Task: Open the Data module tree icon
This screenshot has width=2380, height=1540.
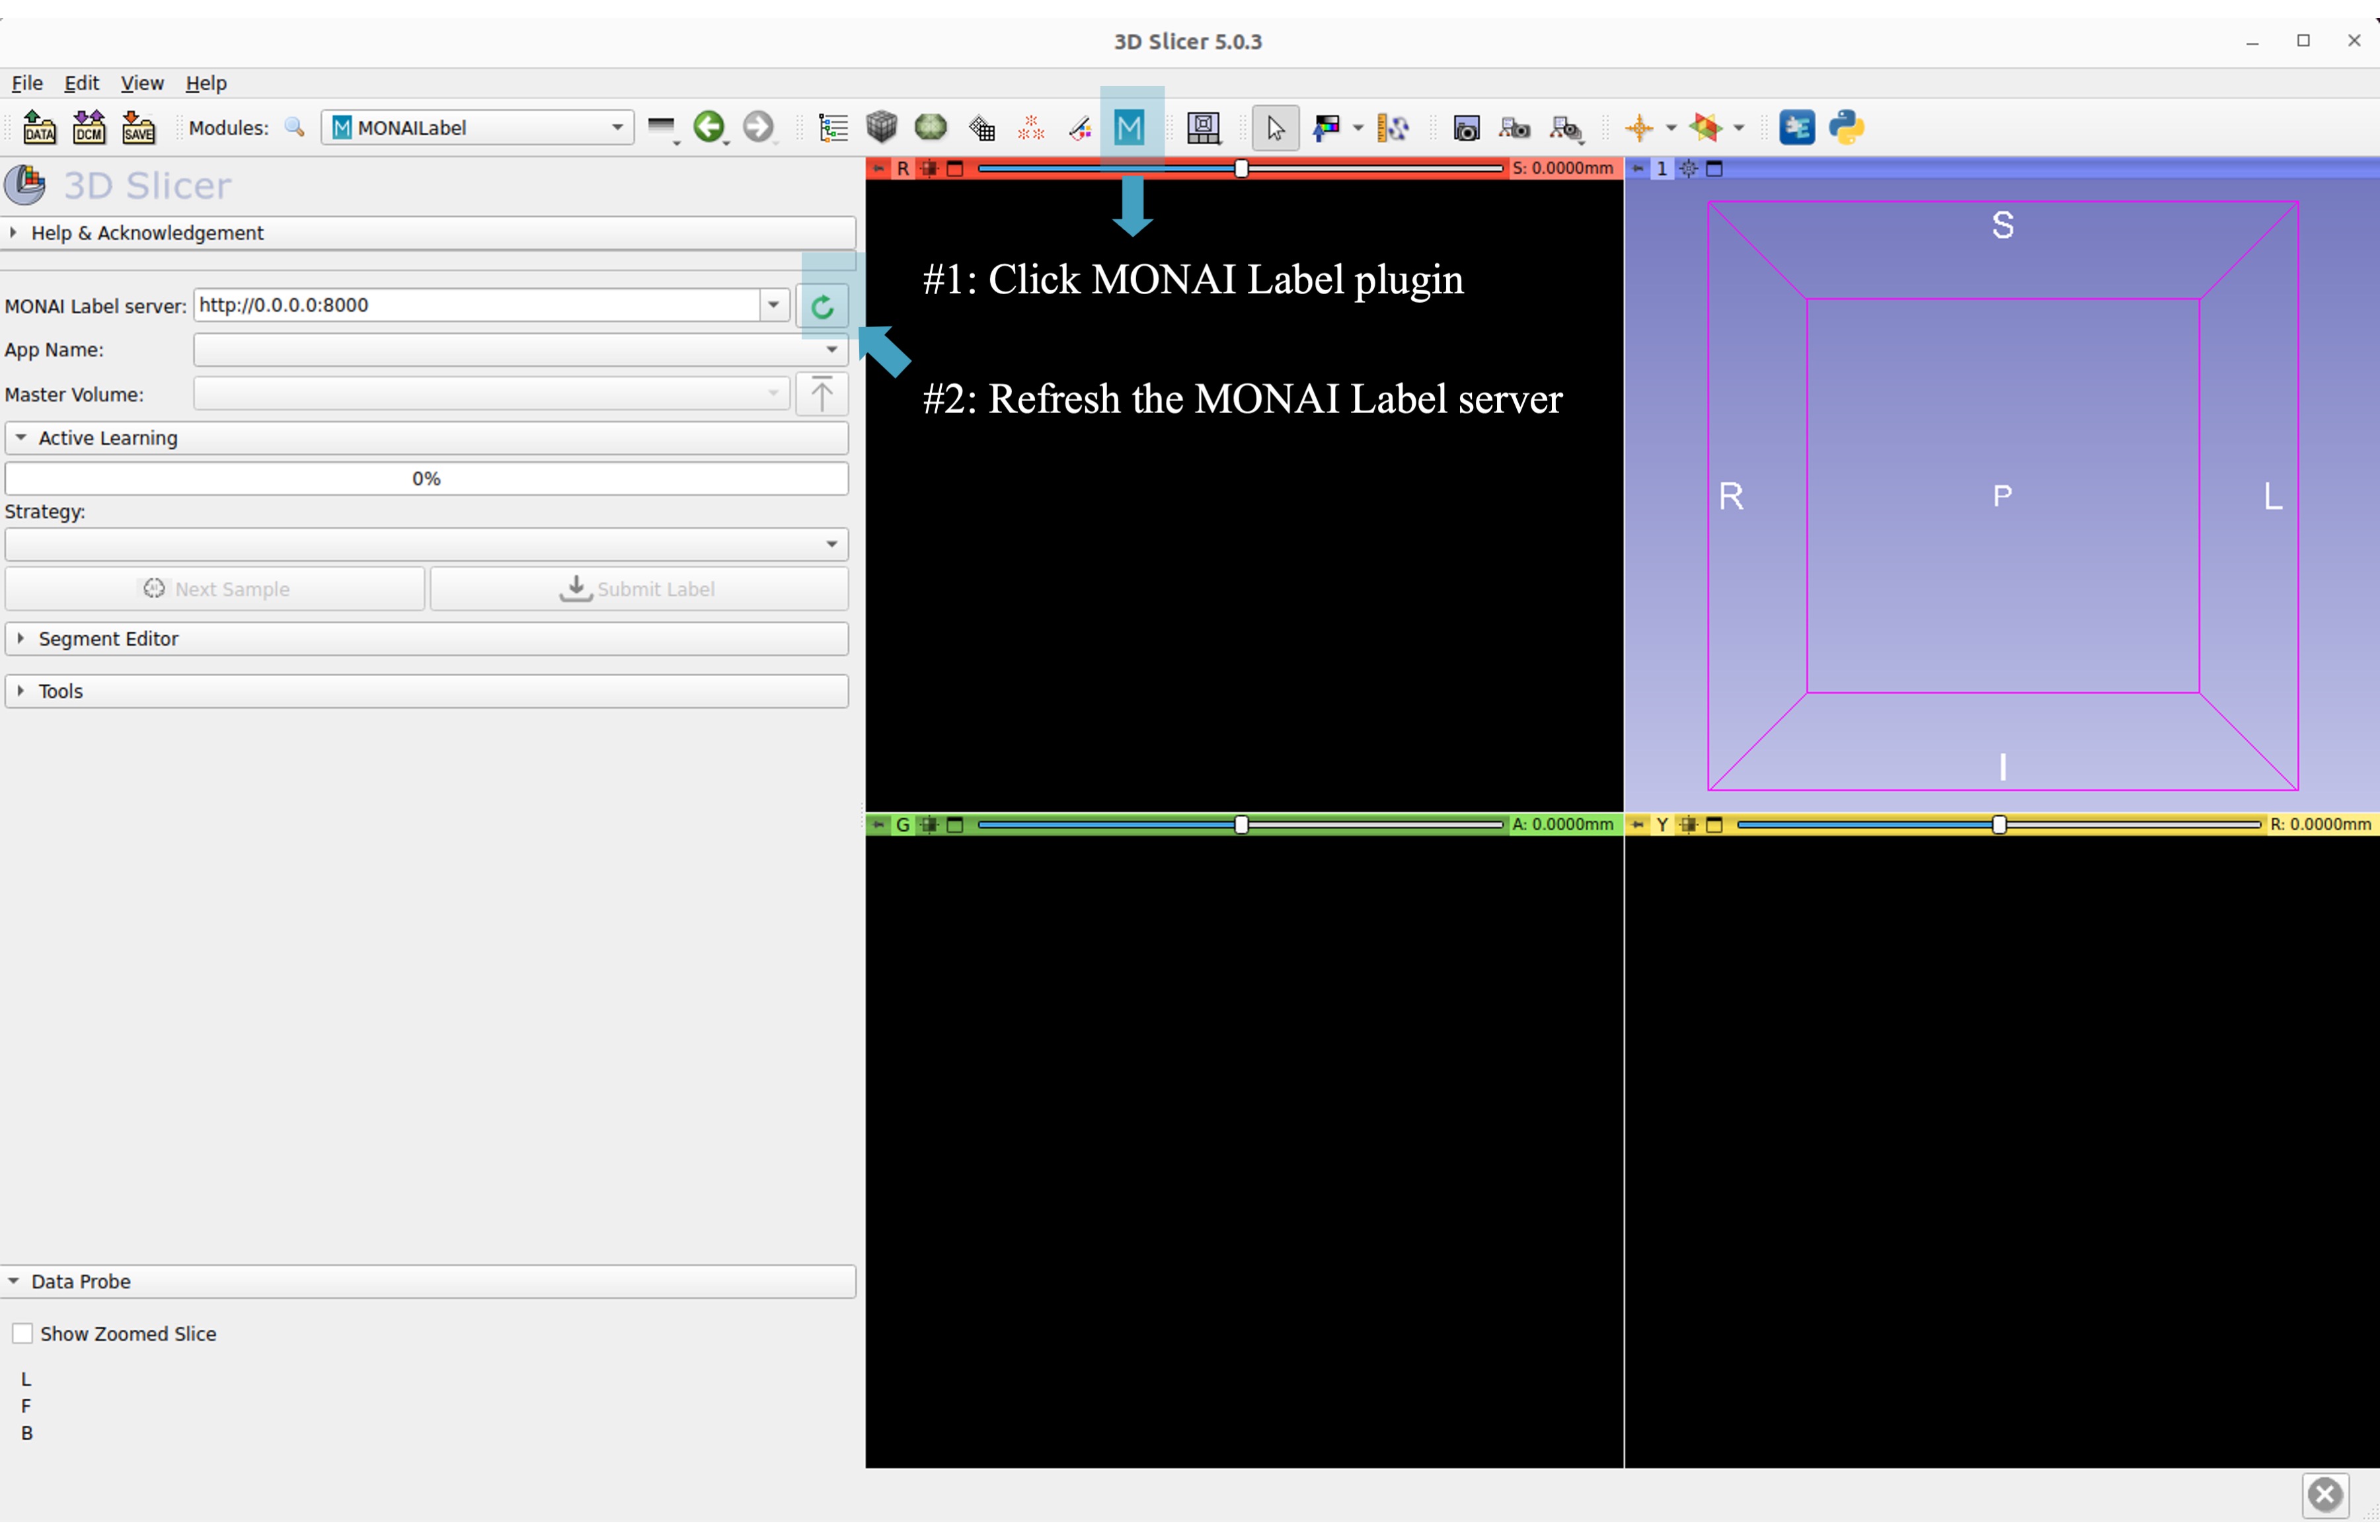Action: pyautogui.click(x=833, y=128)
